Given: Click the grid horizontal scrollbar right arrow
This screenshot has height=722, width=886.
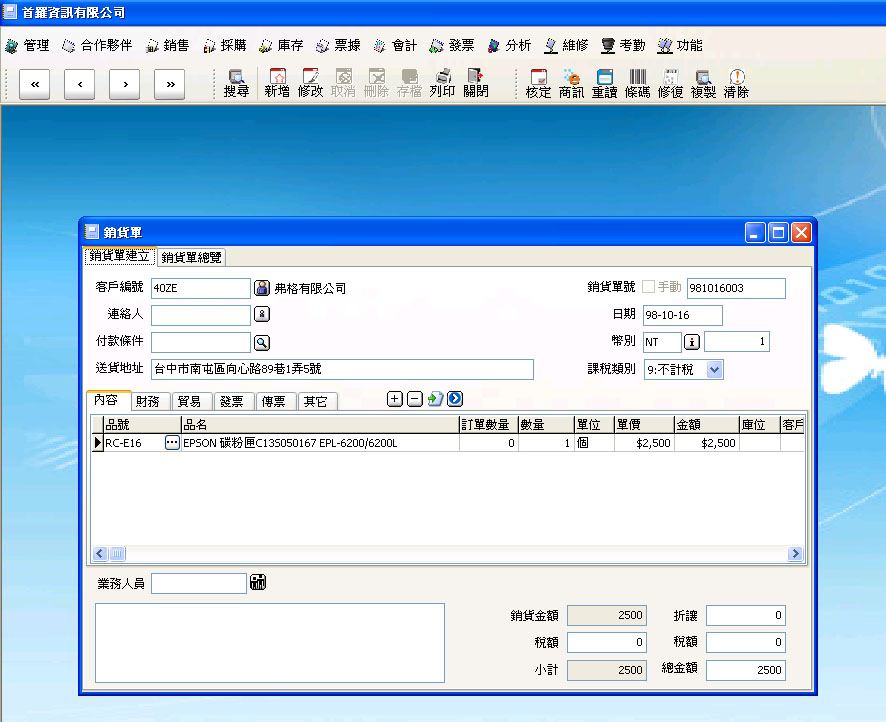Looking at the screenshot, I should click(795, 554).
